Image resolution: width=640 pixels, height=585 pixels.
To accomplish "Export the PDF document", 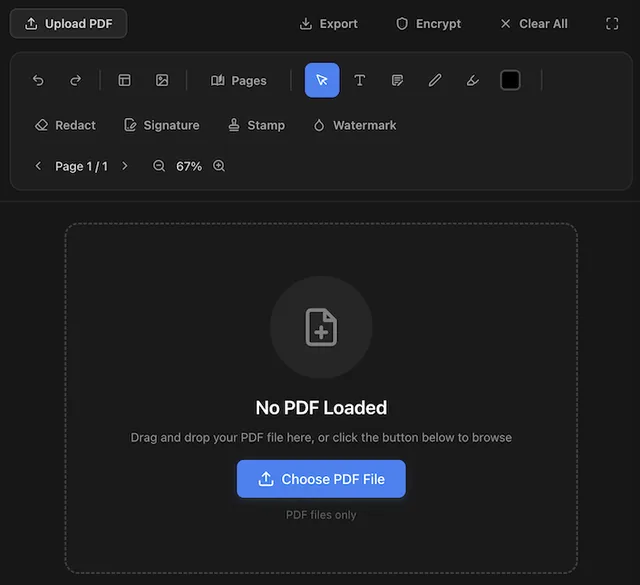I will 329,24.
